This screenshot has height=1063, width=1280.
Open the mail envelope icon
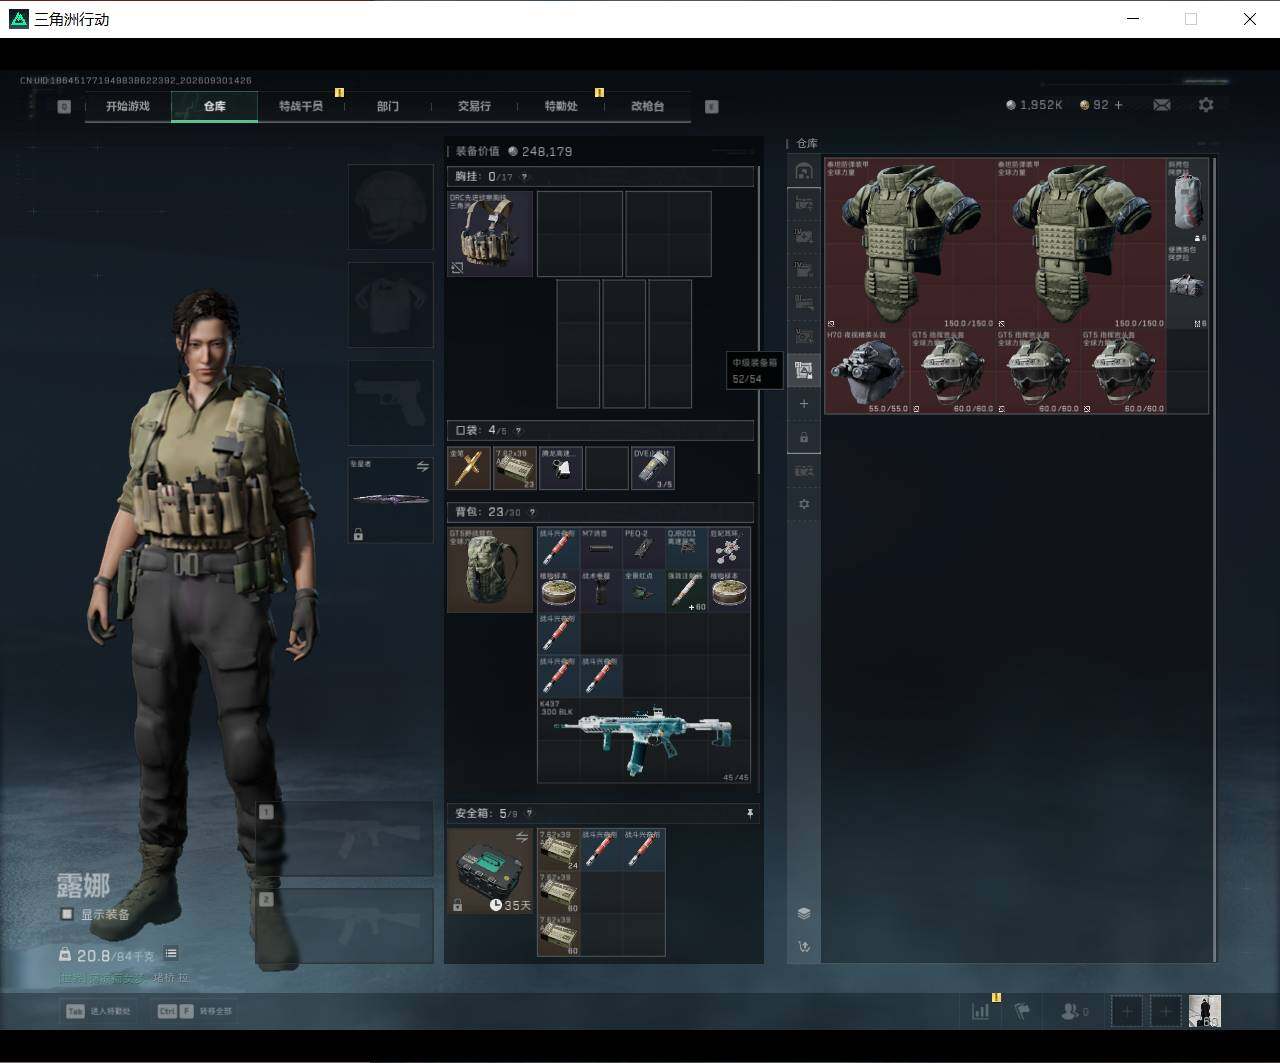point(1162,105)
